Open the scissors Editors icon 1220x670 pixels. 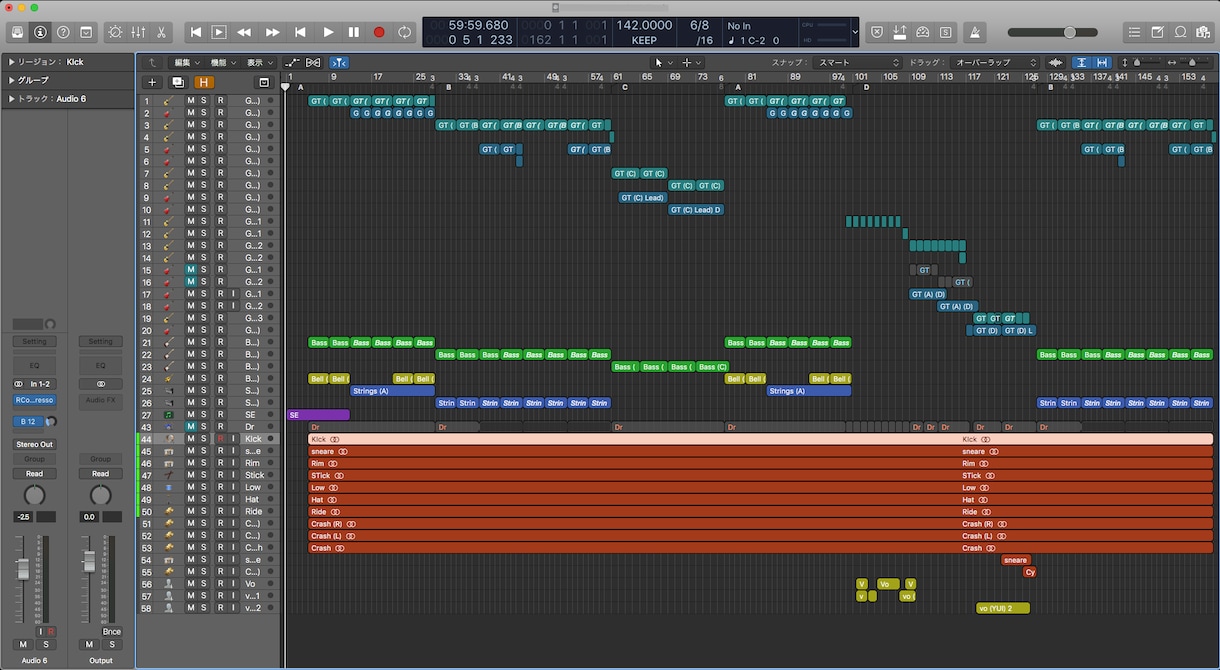tap(161, 32)
